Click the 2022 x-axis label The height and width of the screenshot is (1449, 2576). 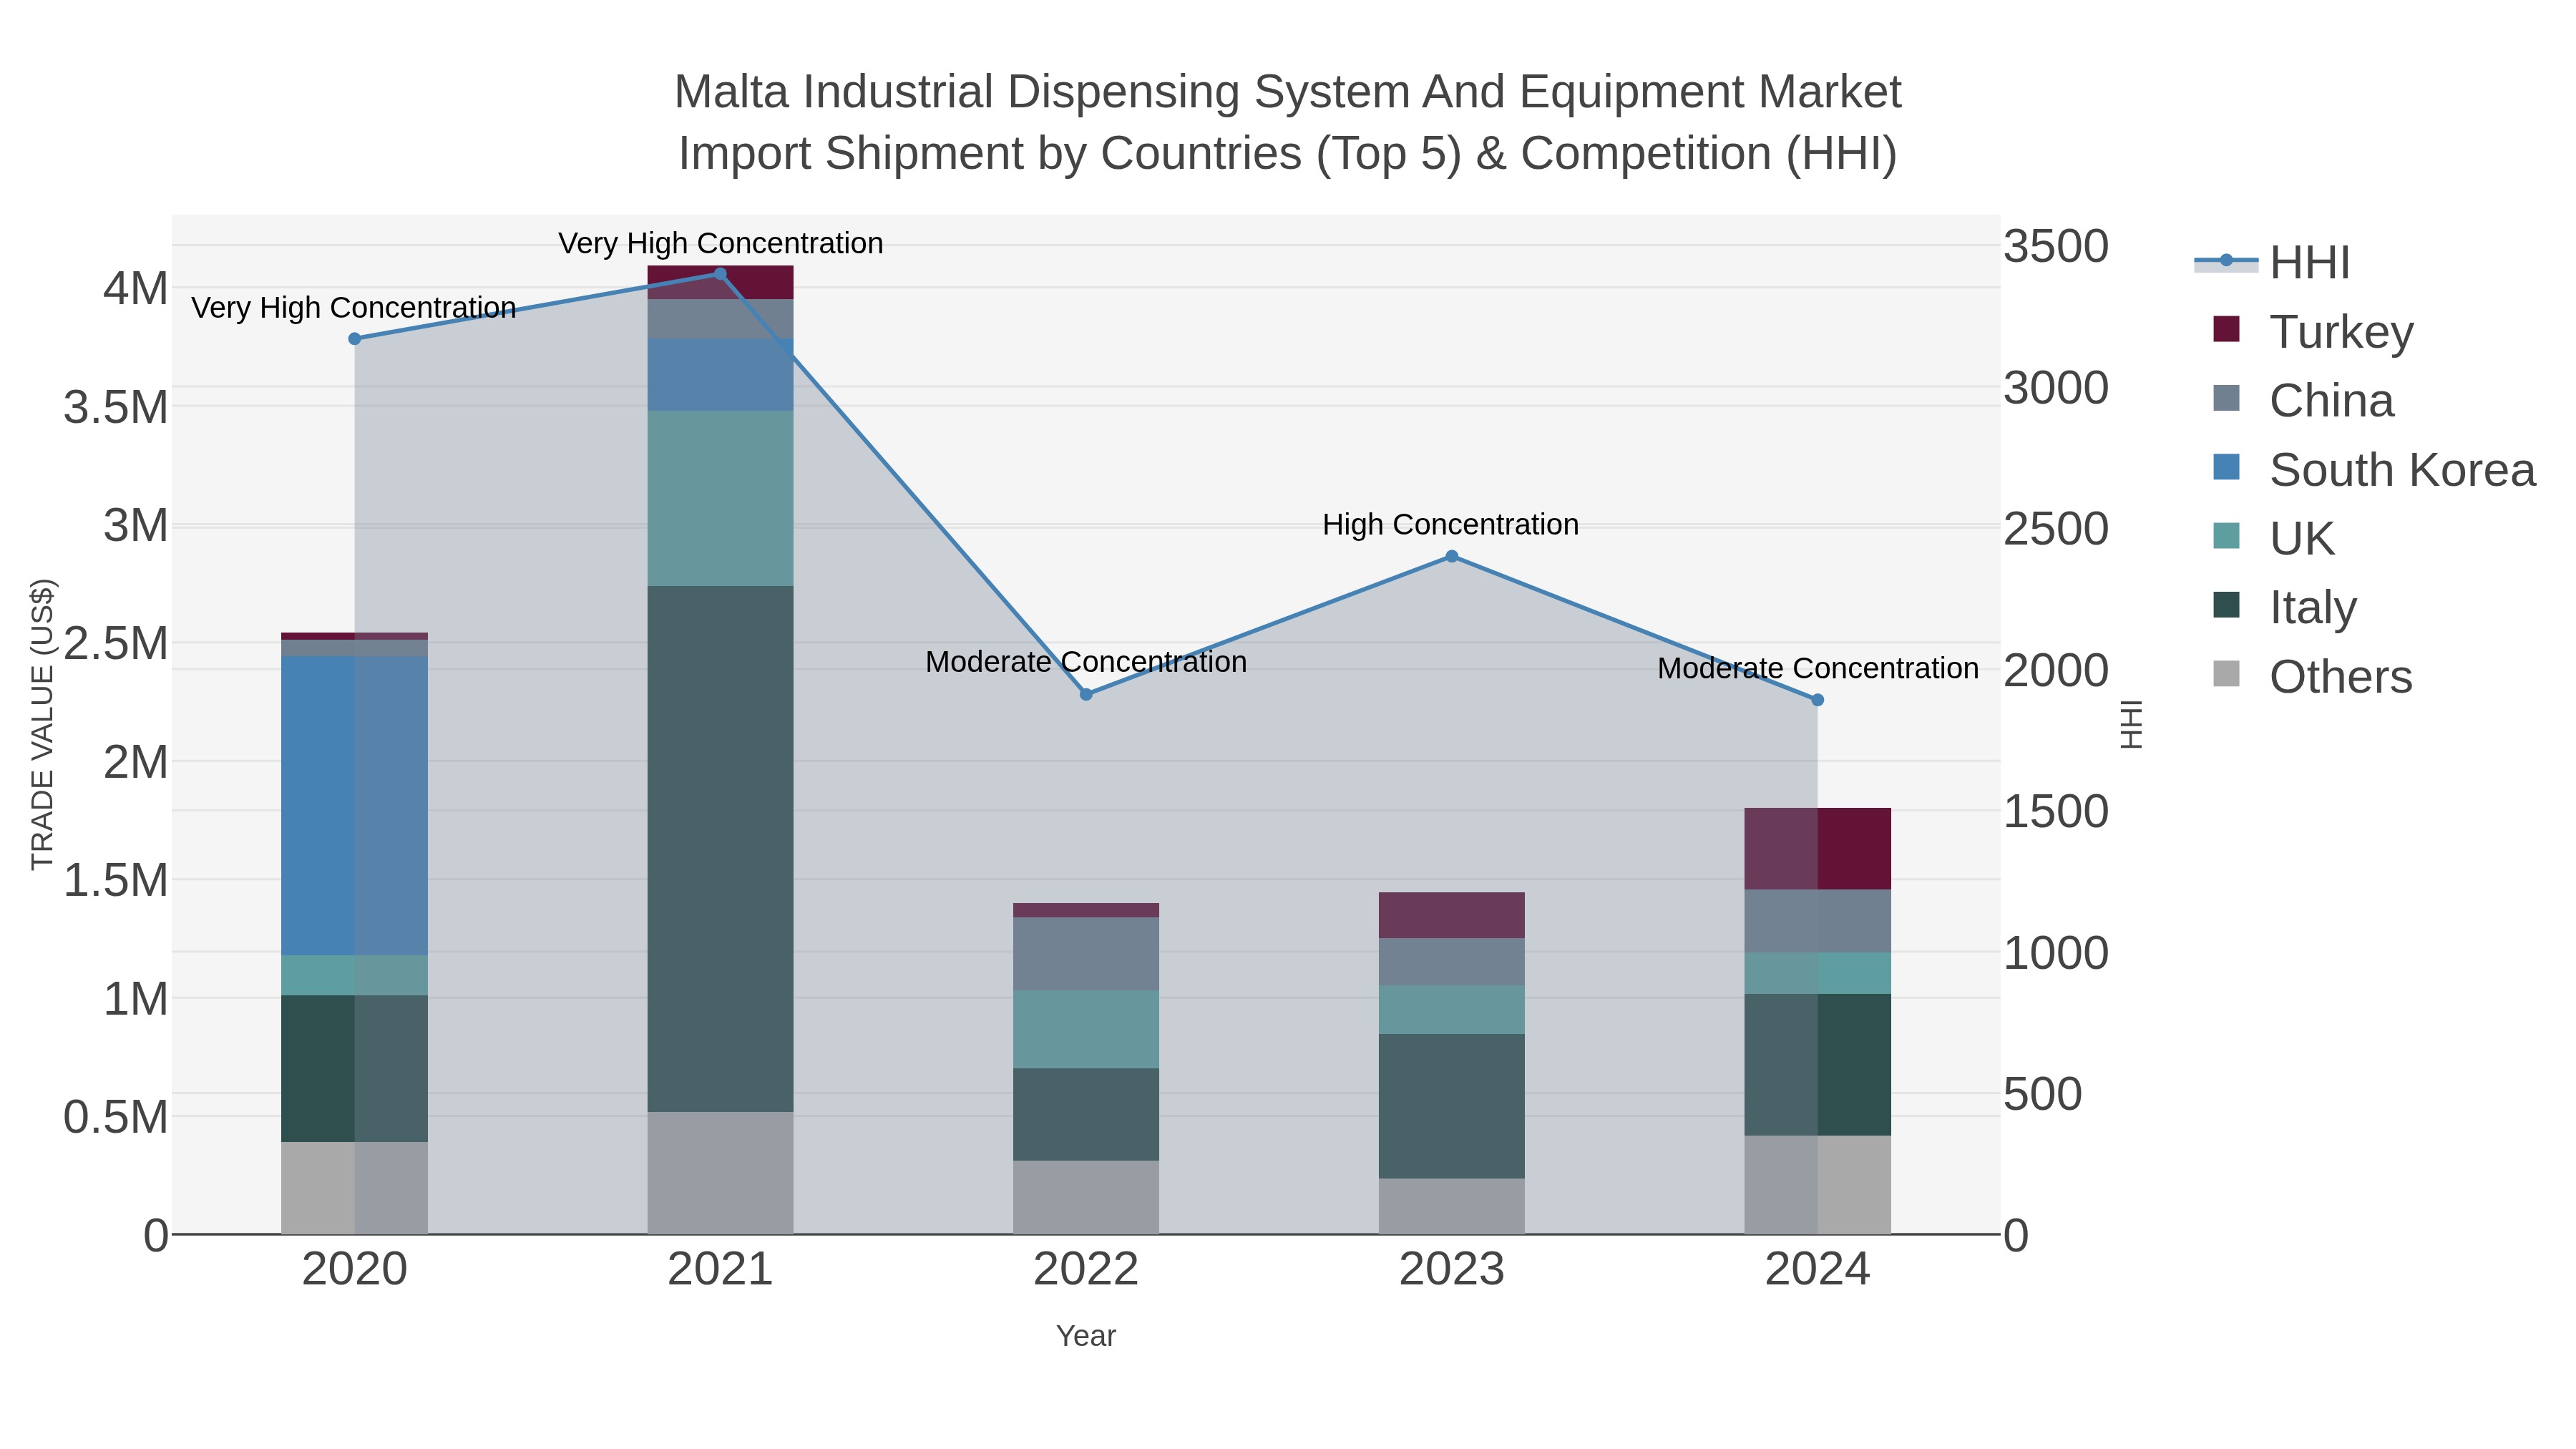click(1086, 1270)
